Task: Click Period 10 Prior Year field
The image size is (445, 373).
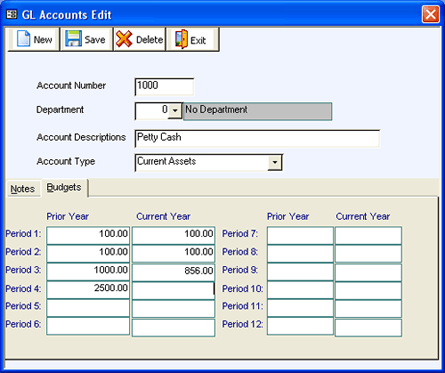Action: 300,290
